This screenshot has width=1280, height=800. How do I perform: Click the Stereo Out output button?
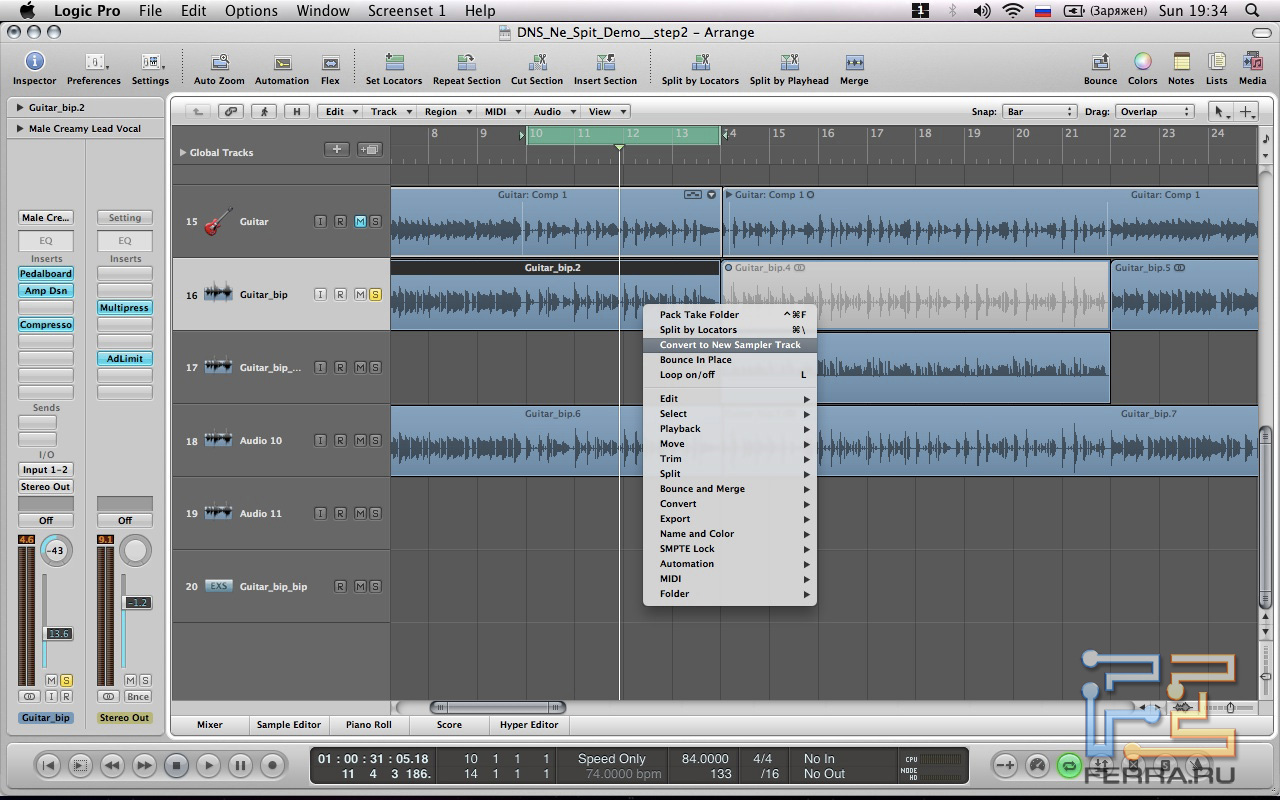tap(46, 487)
